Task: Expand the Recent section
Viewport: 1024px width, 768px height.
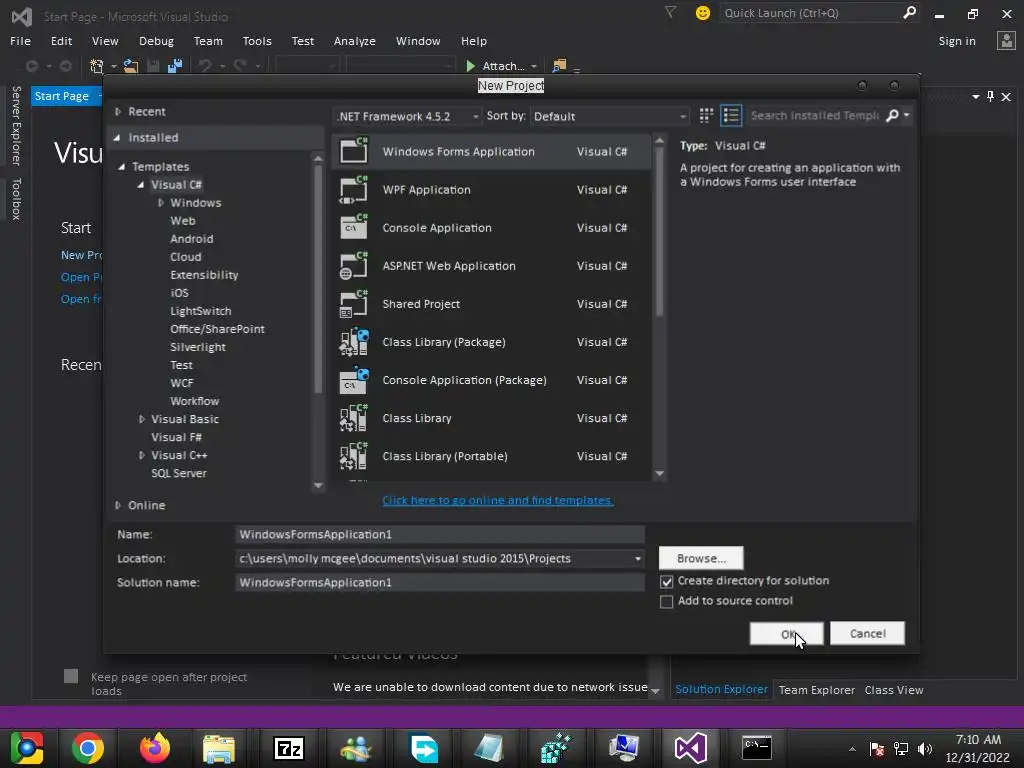Action: click(x=118, y=112)
